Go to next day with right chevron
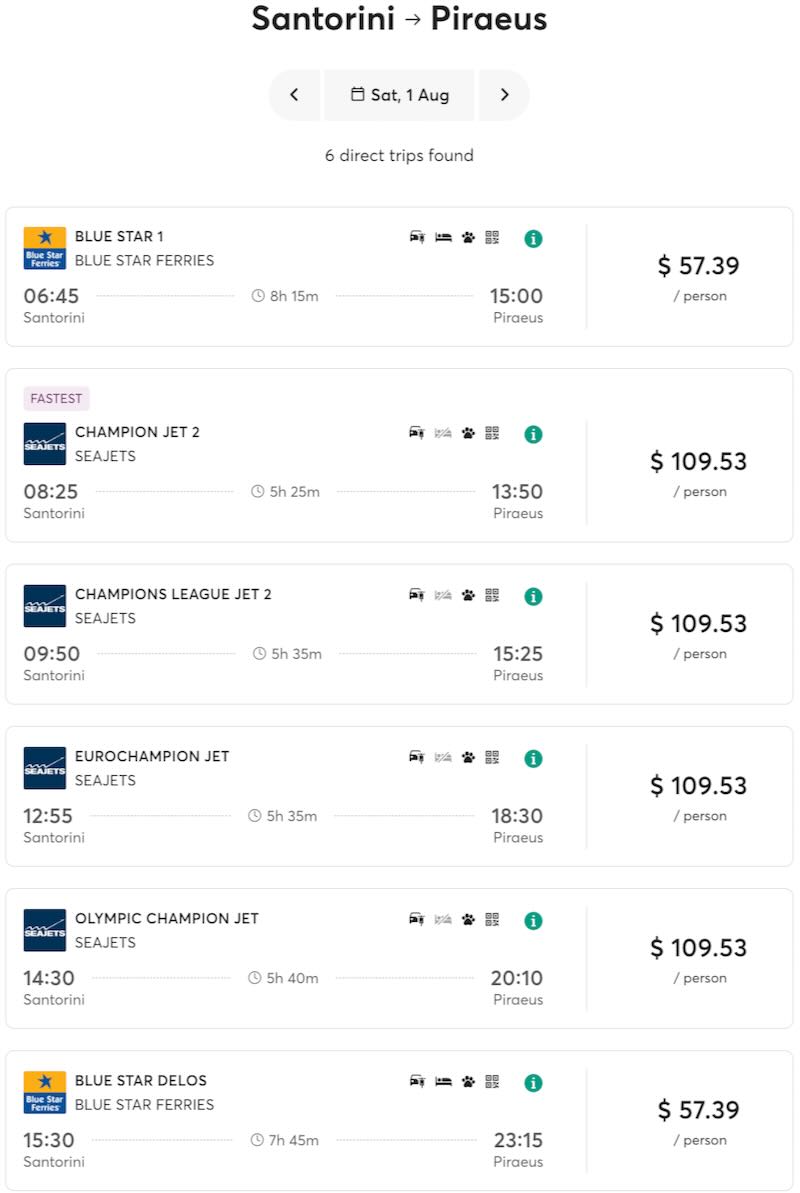 pyautogui.click(x=504, y=95)
